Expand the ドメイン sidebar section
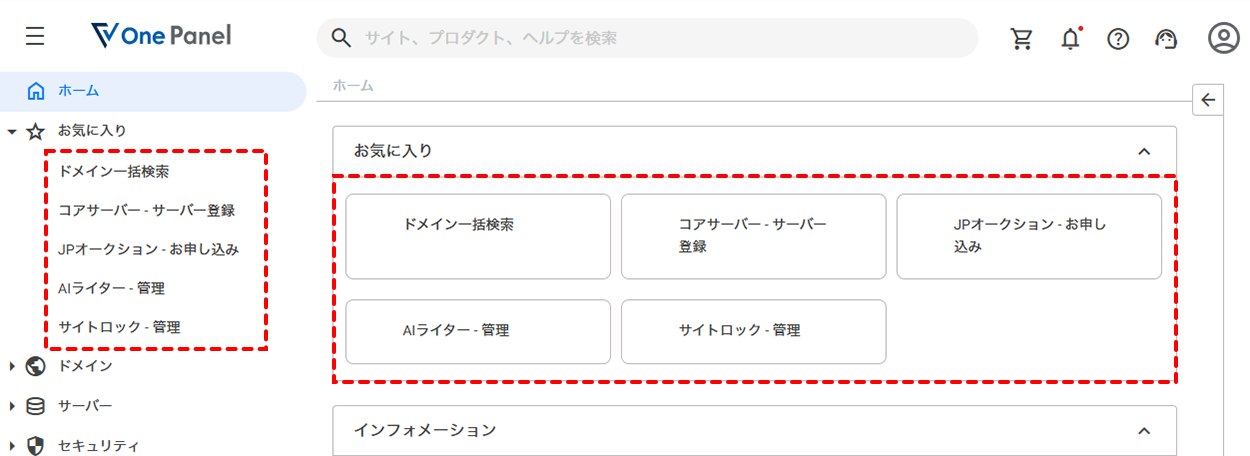 (x=12, y=366)
